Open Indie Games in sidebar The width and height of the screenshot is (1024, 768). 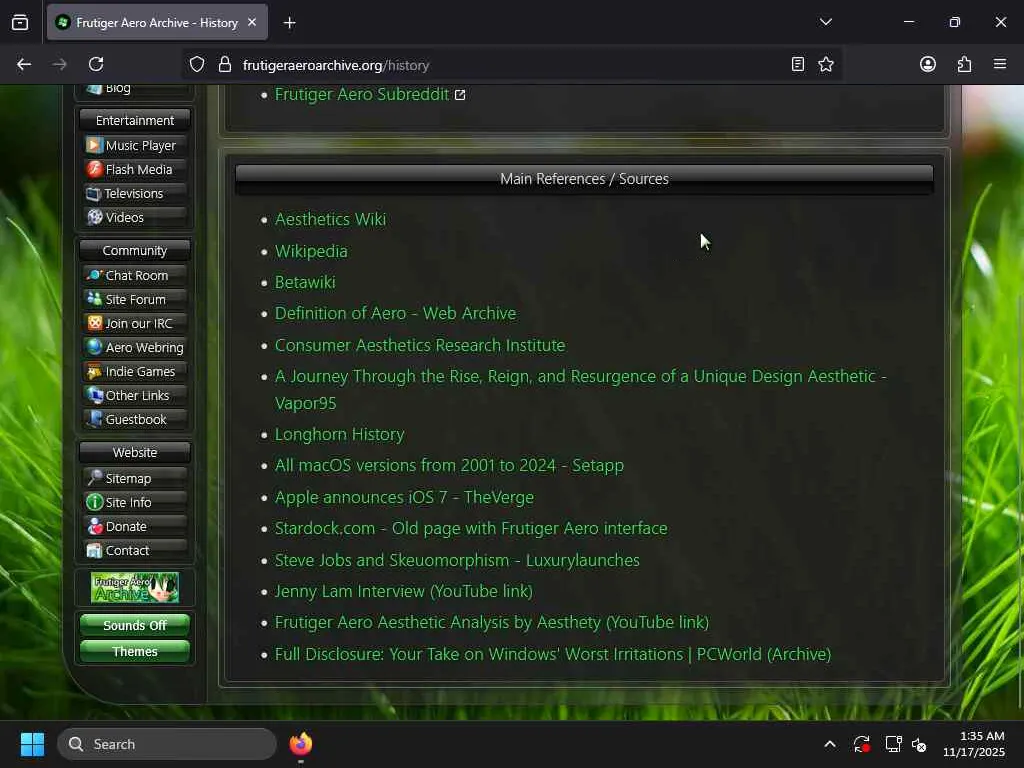135,372
